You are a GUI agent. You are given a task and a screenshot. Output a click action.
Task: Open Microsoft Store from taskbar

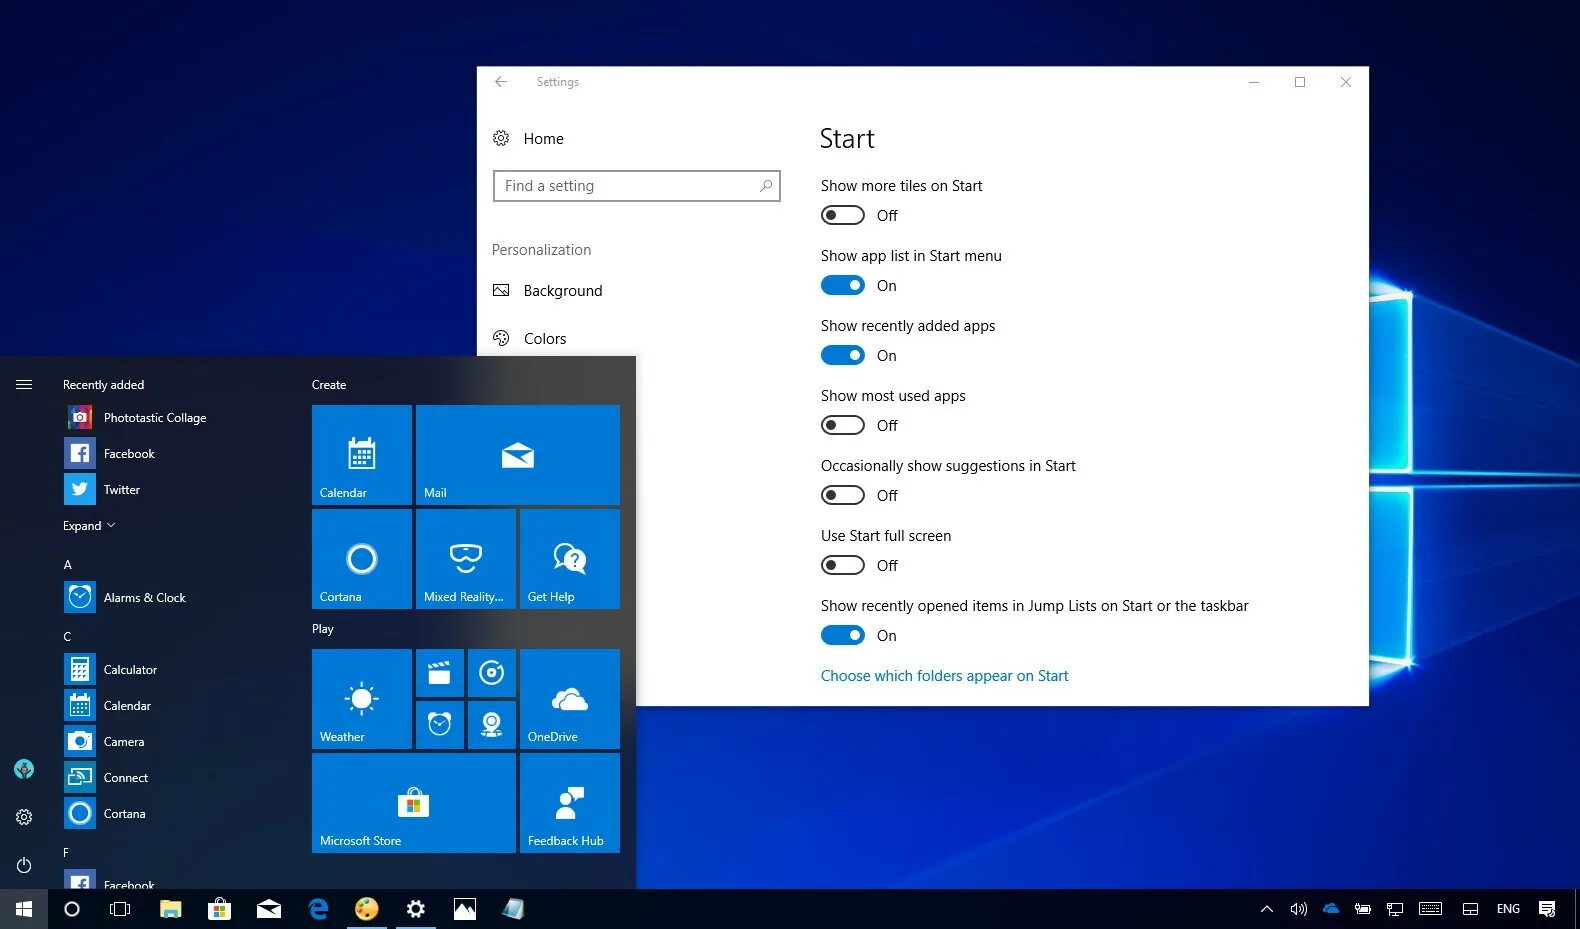(x=220, y=909)
